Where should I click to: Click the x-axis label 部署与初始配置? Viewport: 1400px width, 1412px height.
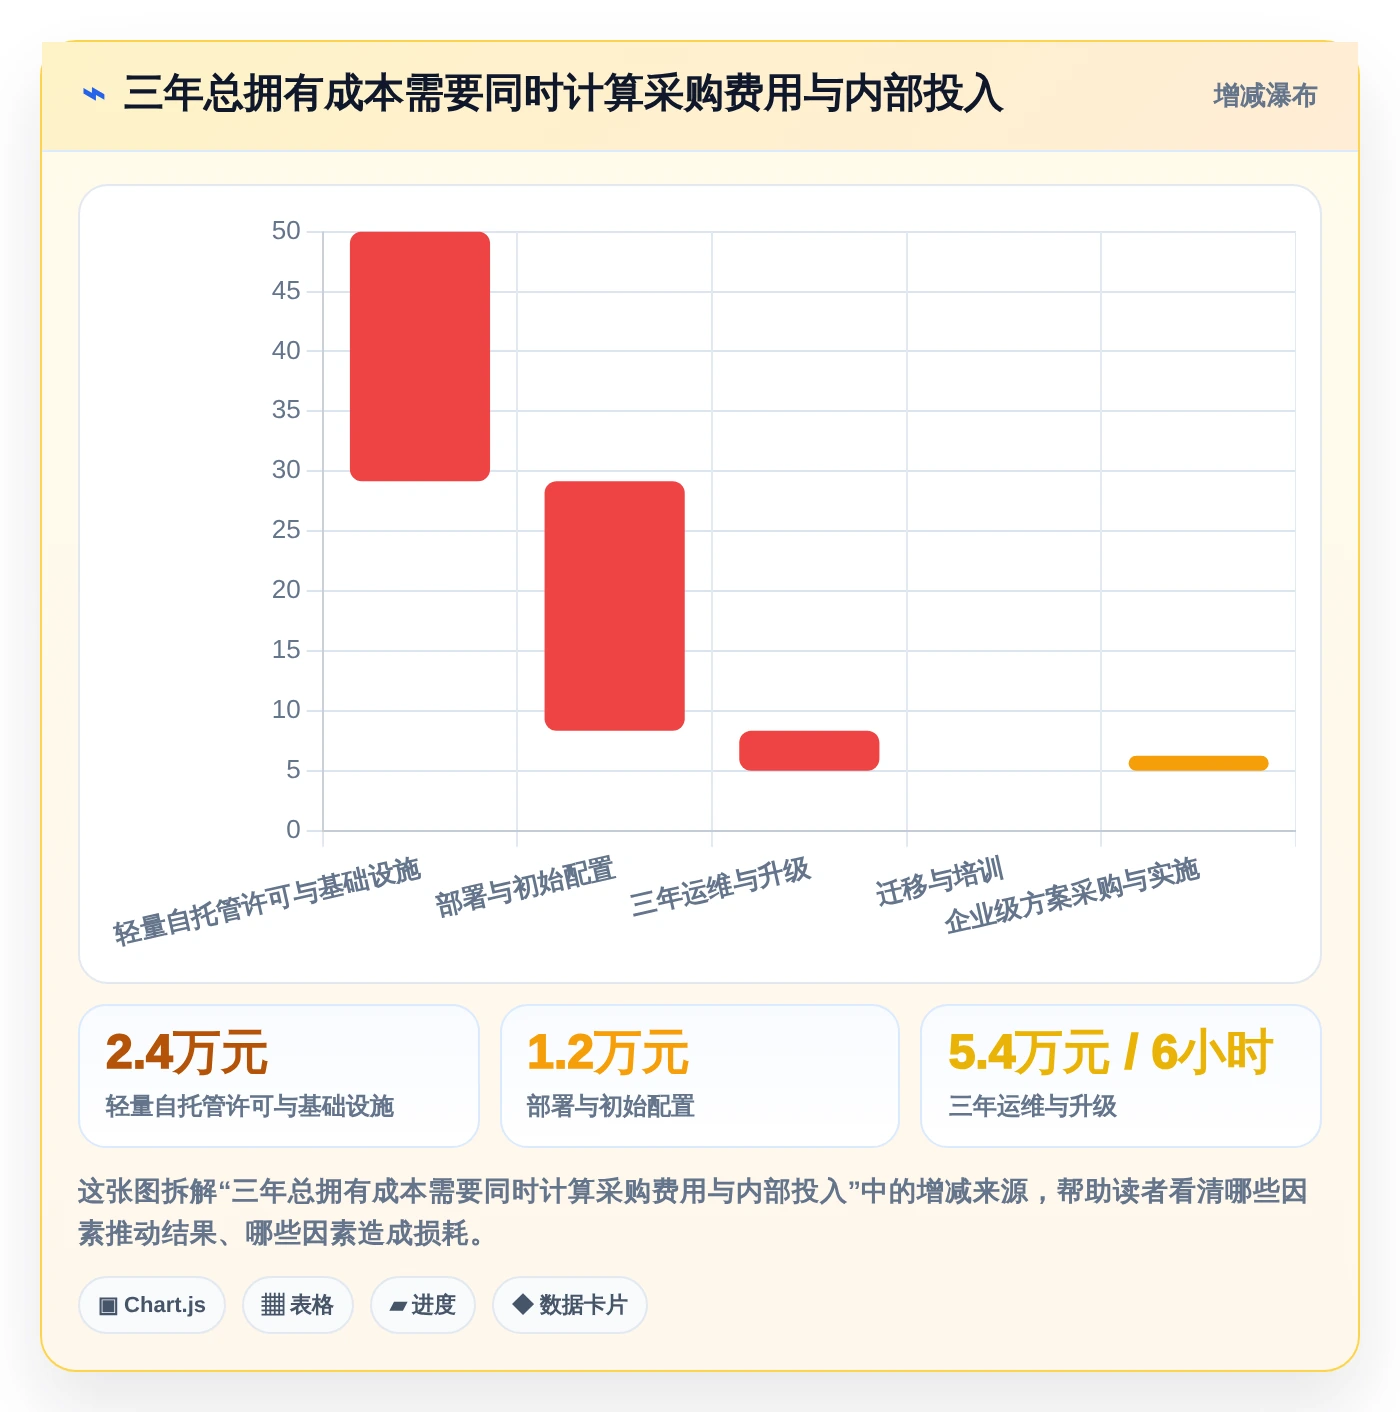[x=525, y=887]
